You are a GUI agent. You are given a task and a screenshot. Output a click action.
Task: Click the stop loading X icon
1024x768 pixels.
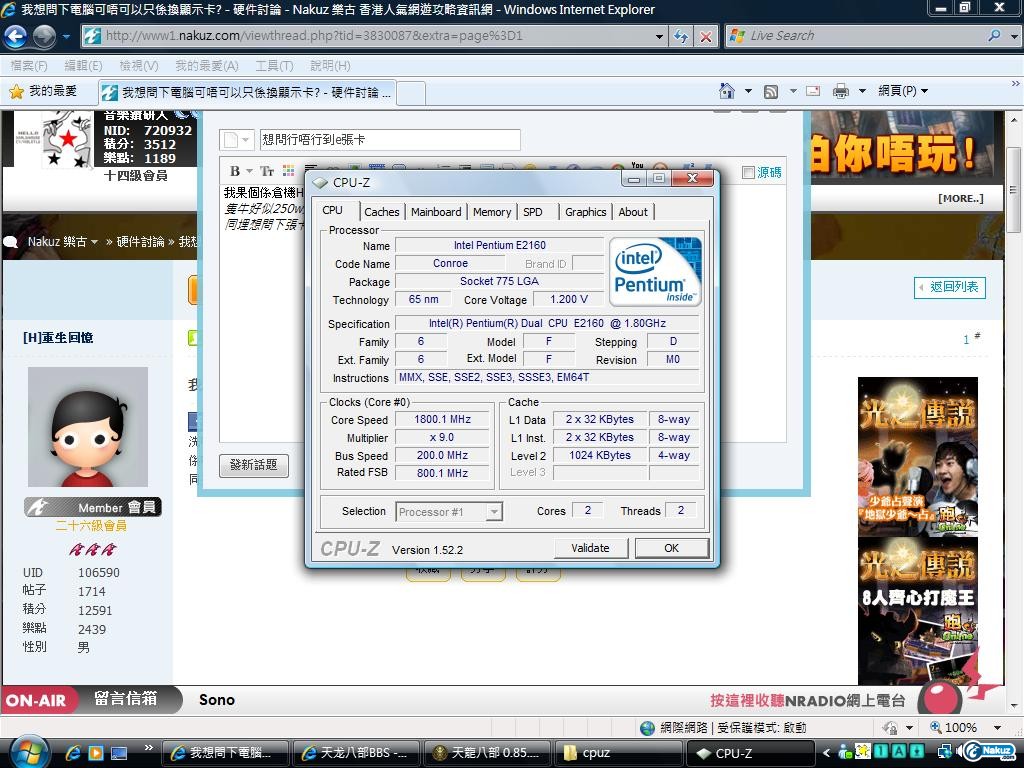(x=705, y=36)
